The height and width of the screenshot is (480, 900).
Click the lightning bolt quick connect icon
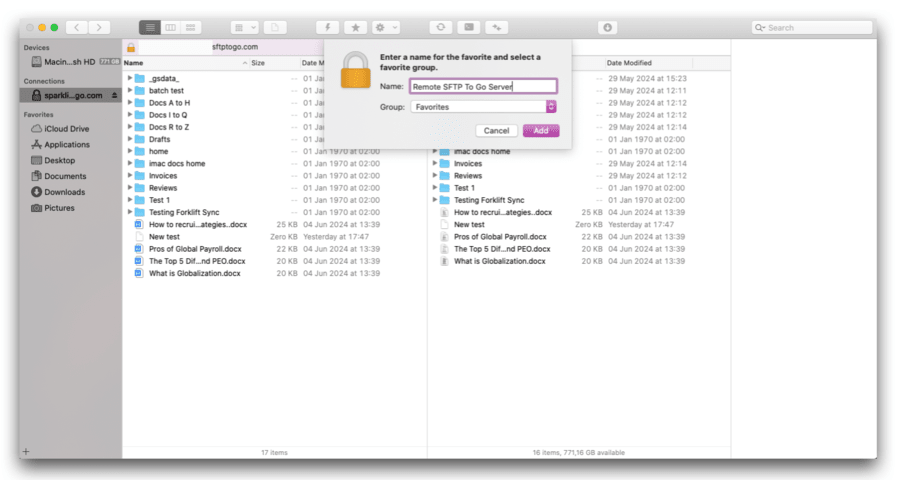(327, 27)
